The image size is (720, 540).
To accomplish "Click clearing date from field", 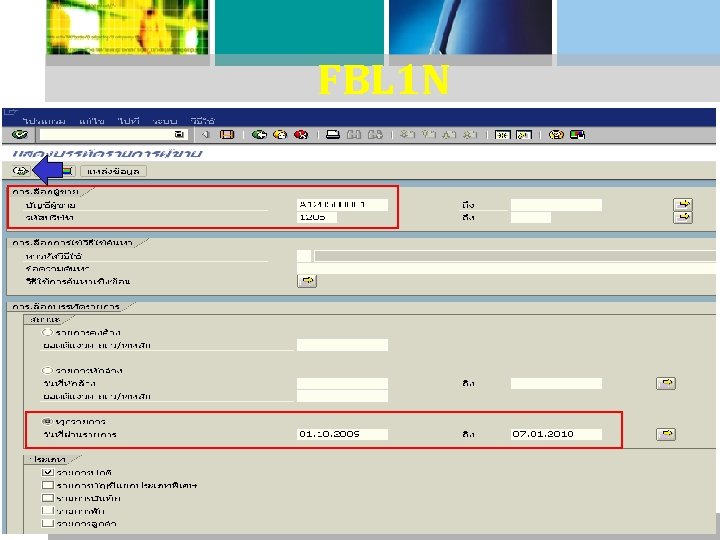I will click(342, 383).
